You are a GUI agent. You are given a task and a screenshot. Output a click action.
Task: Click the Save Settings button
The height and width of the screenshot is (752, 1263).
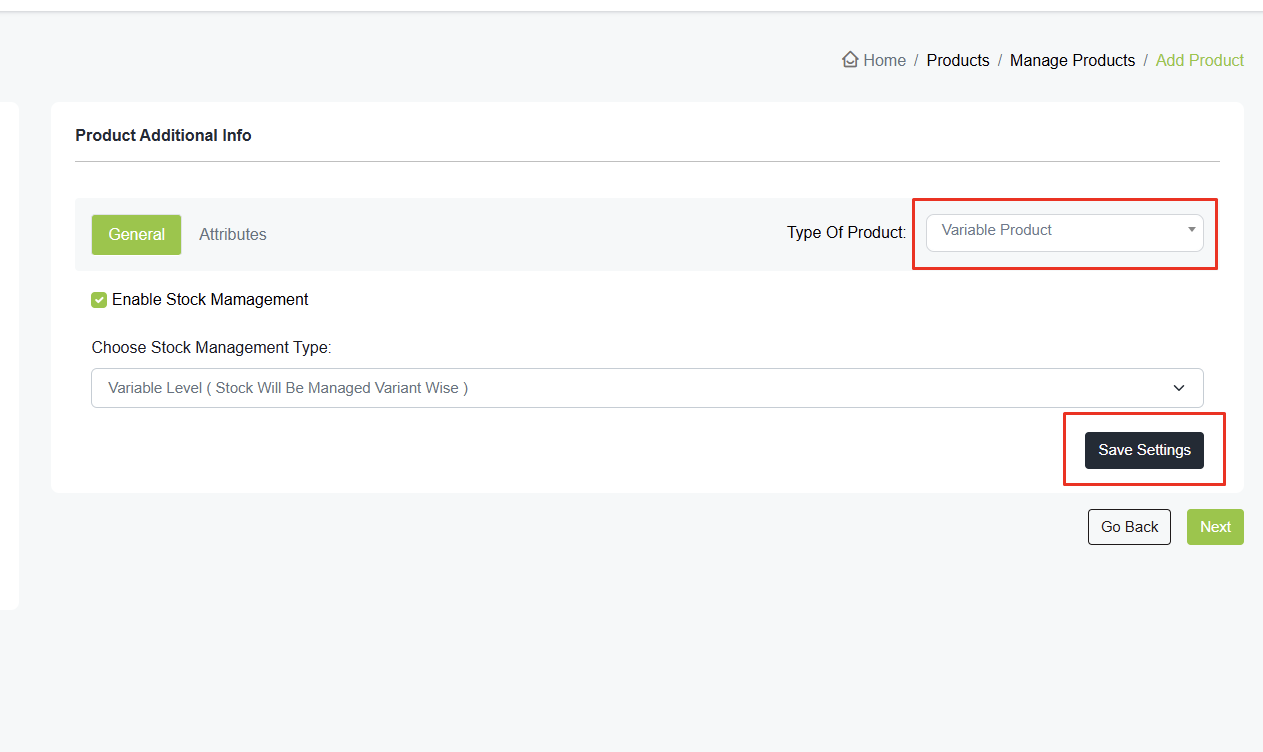click(1144, 450)
